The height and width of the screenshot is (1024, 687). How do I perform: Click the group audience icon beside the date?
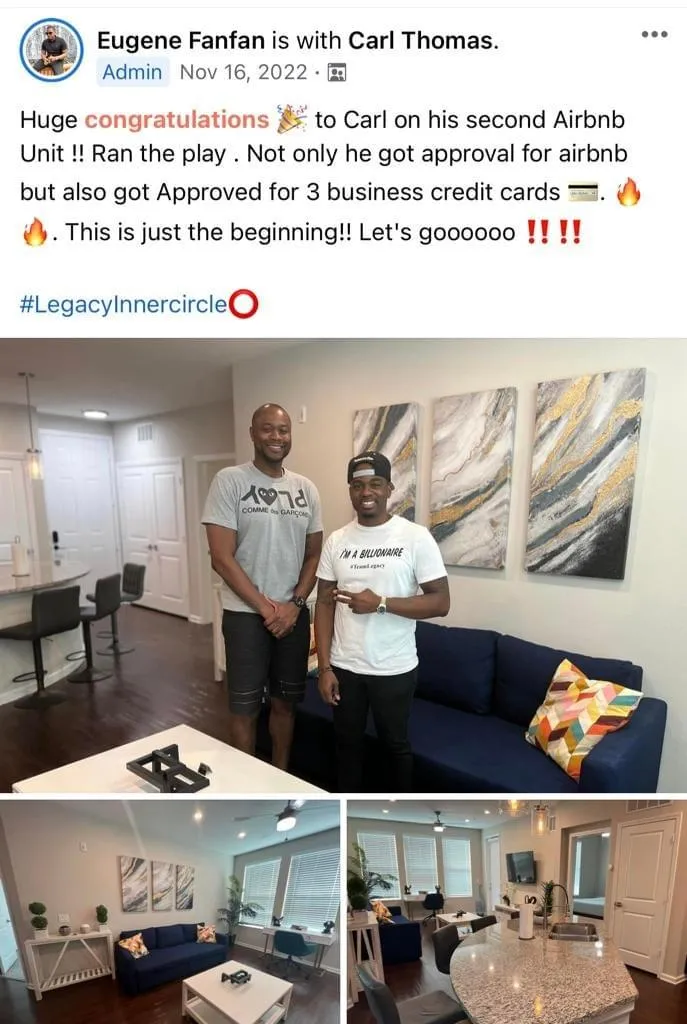(x=336, y=72)
